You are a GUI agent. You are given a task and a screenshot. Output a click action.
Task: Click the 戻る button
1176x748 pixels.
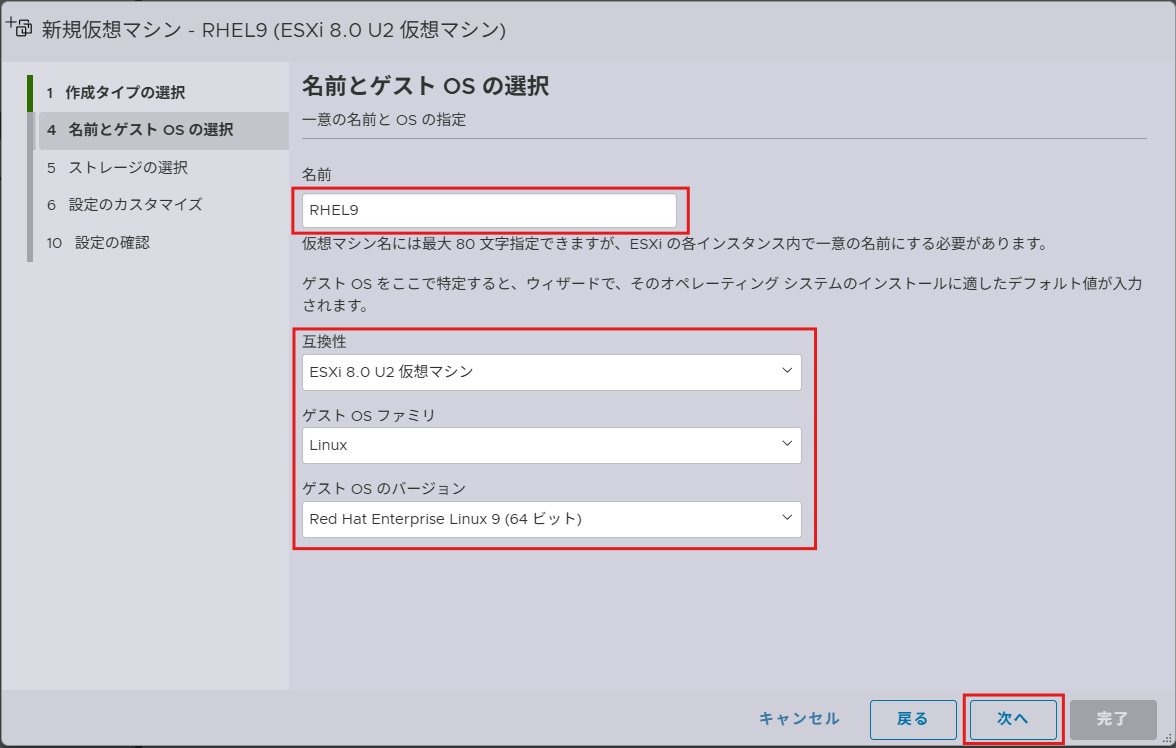(913, 719)
